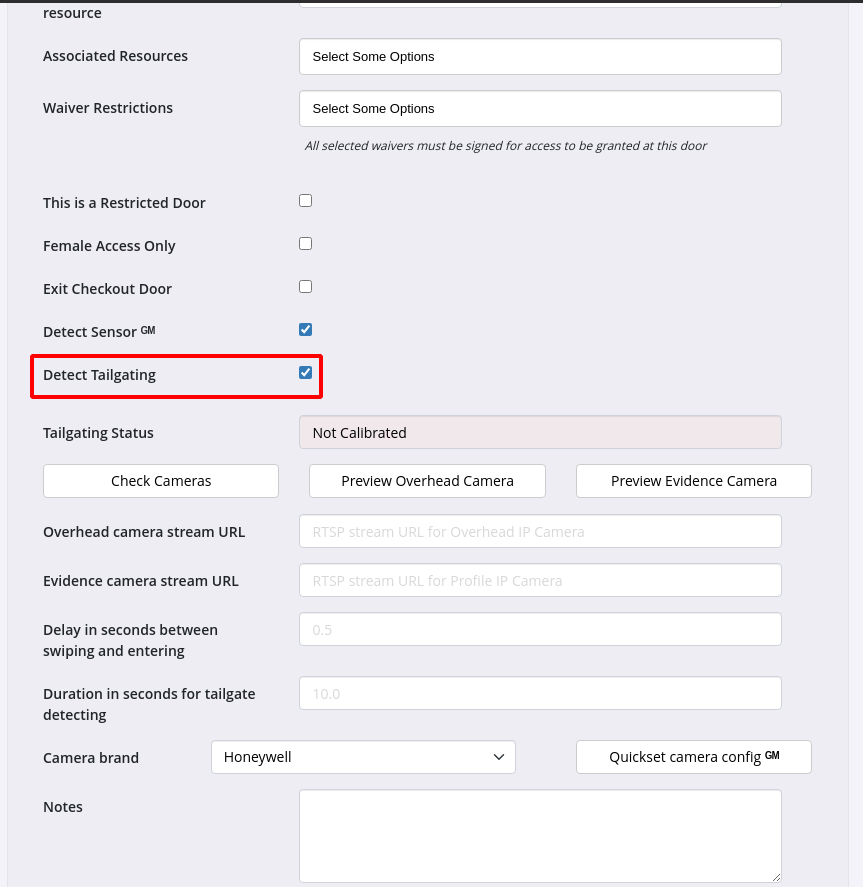The height and width of the screenshot is (887, 863).
Task: Open the Waiver Restrictions options selector
Action: click(540, 109)
